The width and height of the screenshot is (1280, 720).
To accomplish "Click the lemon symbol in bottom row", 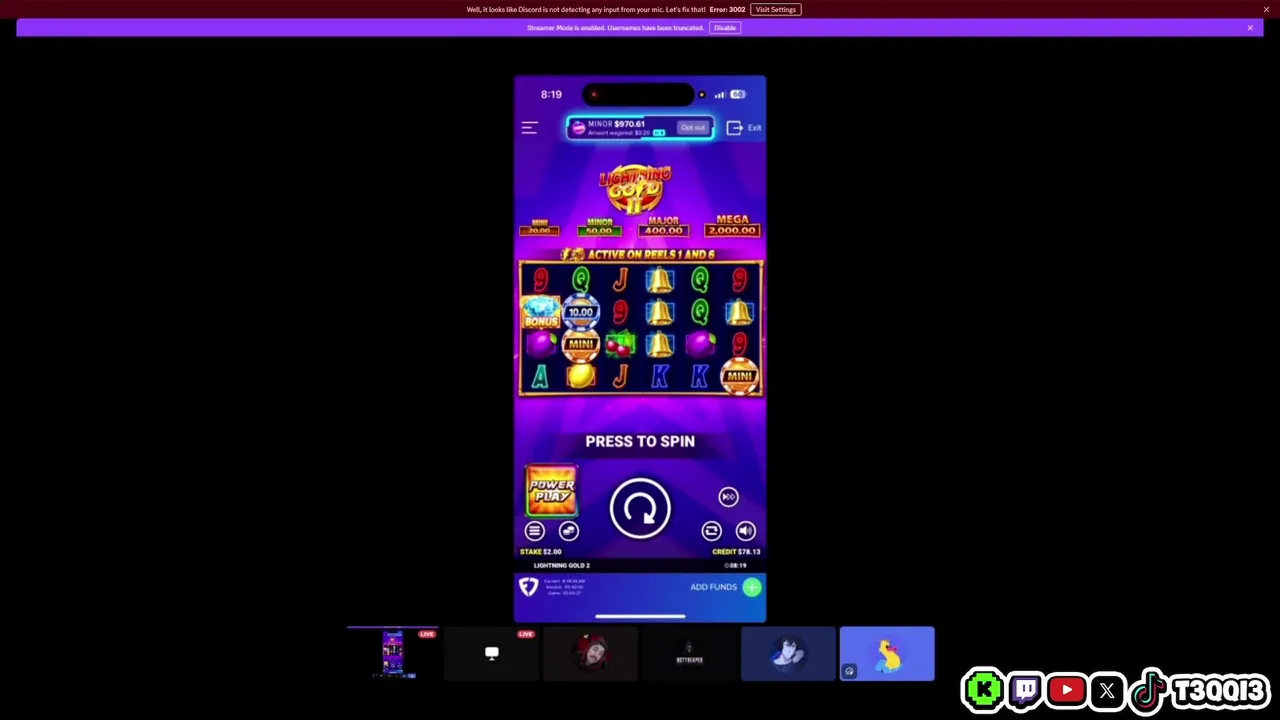I will (x=580, y=376).
